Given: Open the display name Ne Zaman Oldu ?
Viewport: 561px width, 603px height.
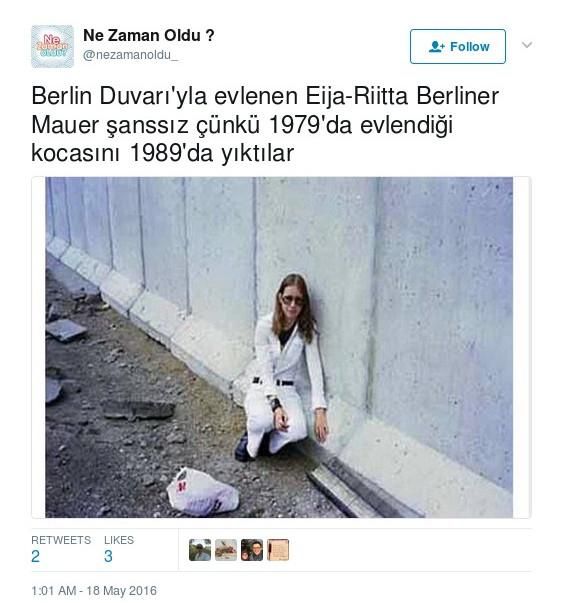Looking at the screenshot, I should (149, 35).
